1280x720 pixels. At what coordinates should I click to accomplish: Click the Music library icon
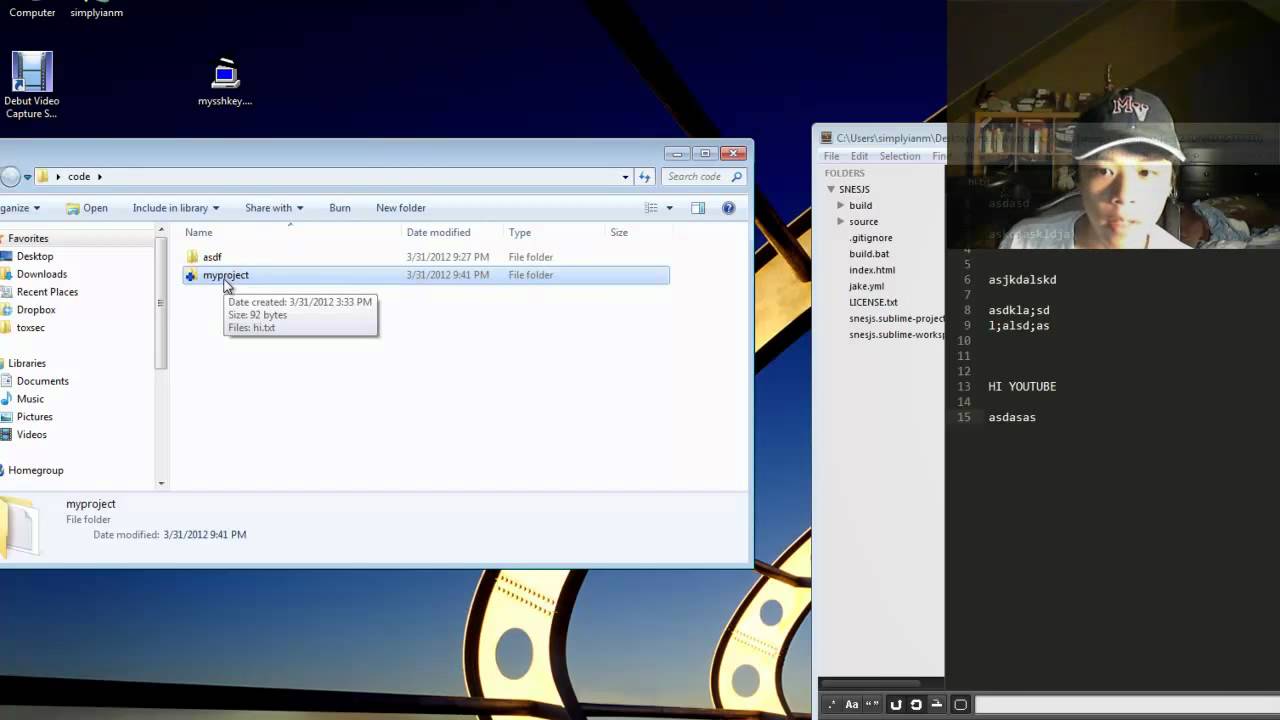[6, 399]
